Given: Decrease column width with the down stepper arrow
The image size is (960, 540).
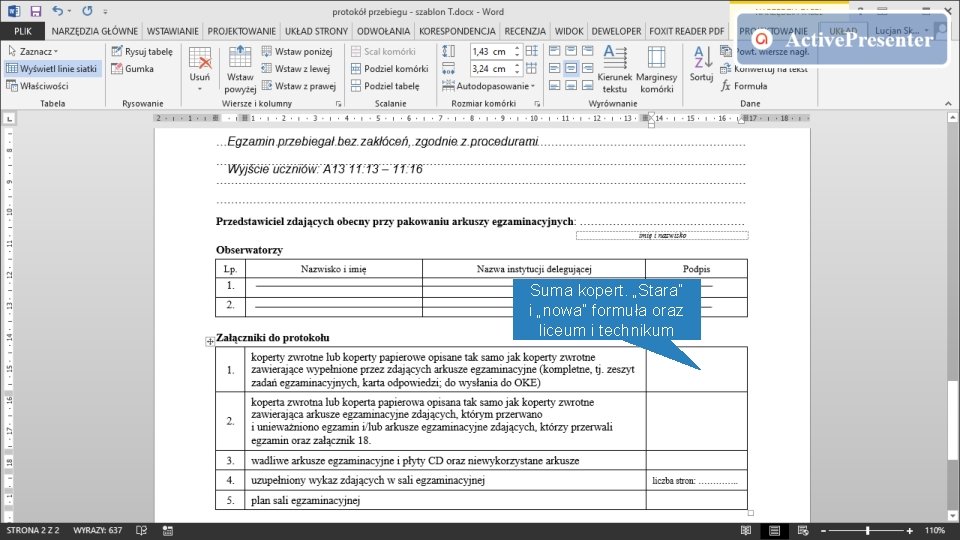Looking at the screenshot, I should (517, 72).
